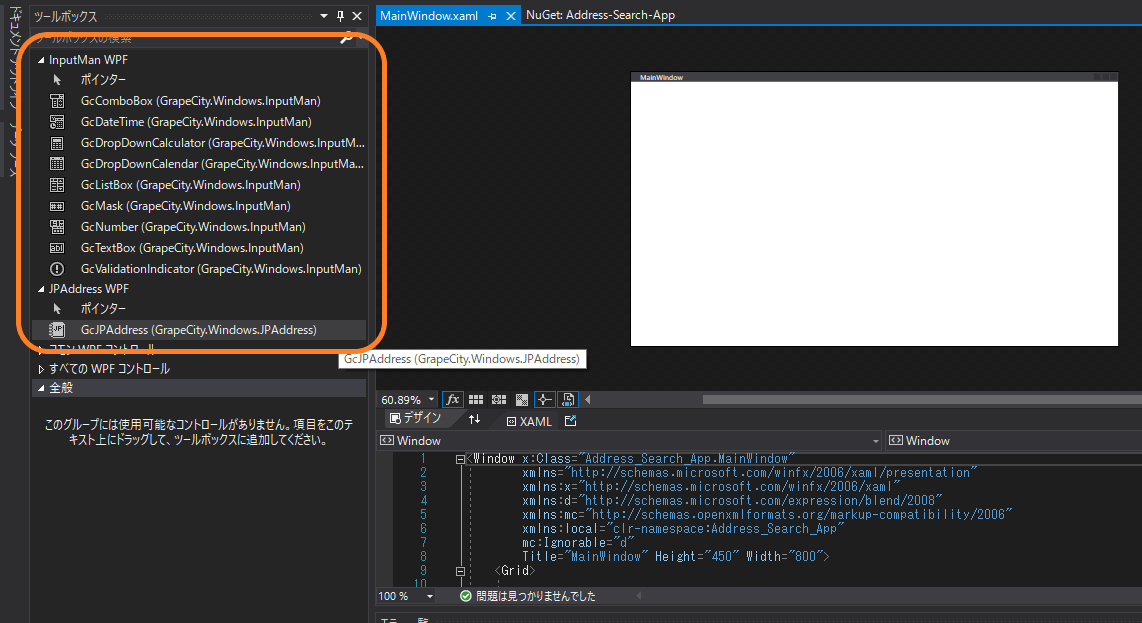Pick the ポインター under InputMan WPF
This screenshot has height=623, width=1142.
[103, 79]
